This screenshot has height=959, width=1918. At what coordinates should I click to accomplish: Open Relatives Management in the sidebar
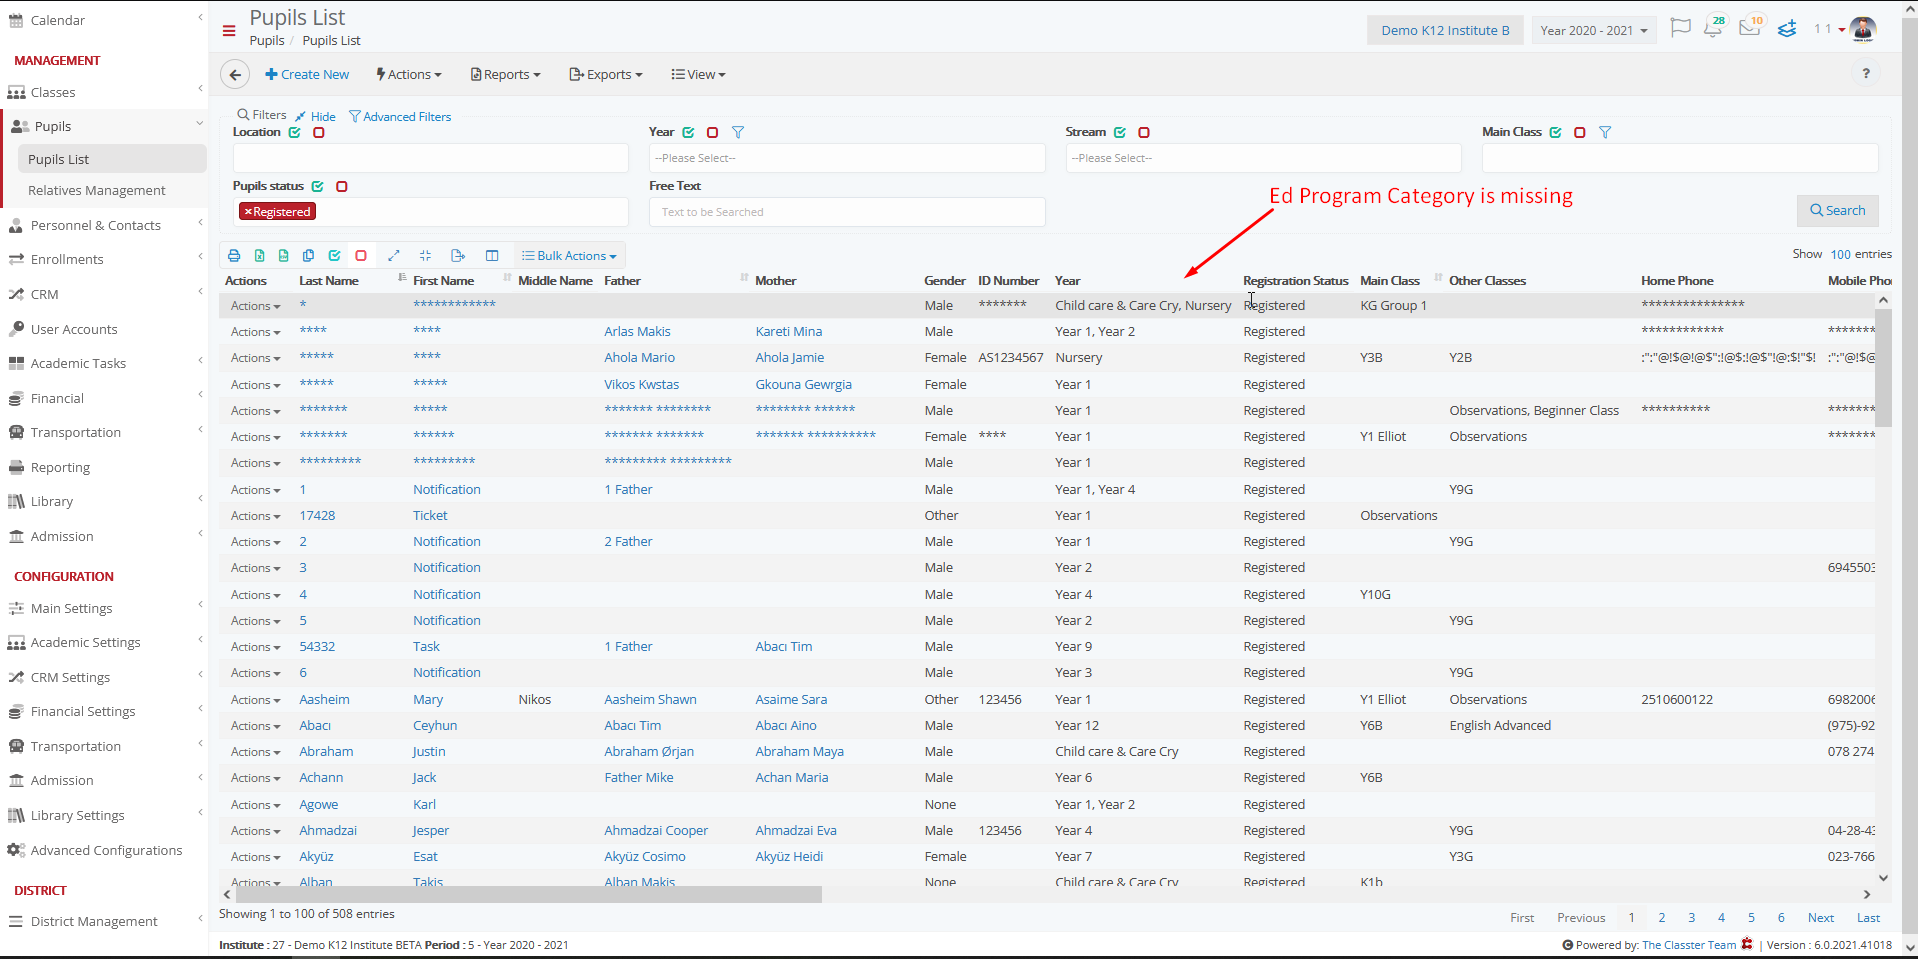pyautogui.click(x=97, y=190)
